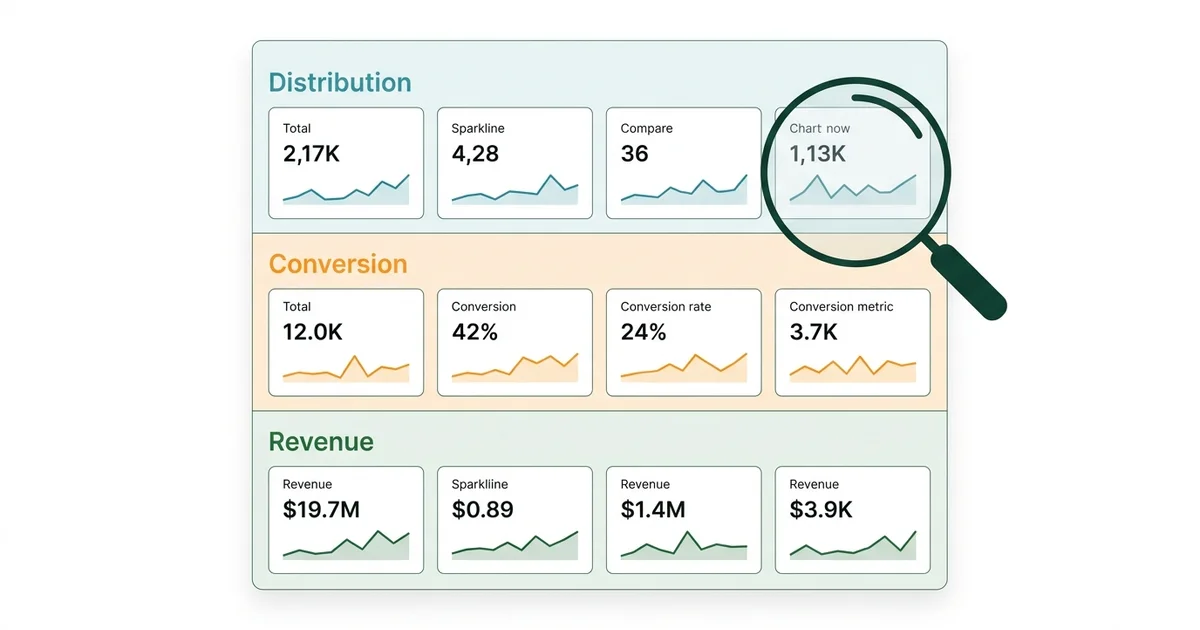Click the Chart now 1,13K value link

(818, 155)
